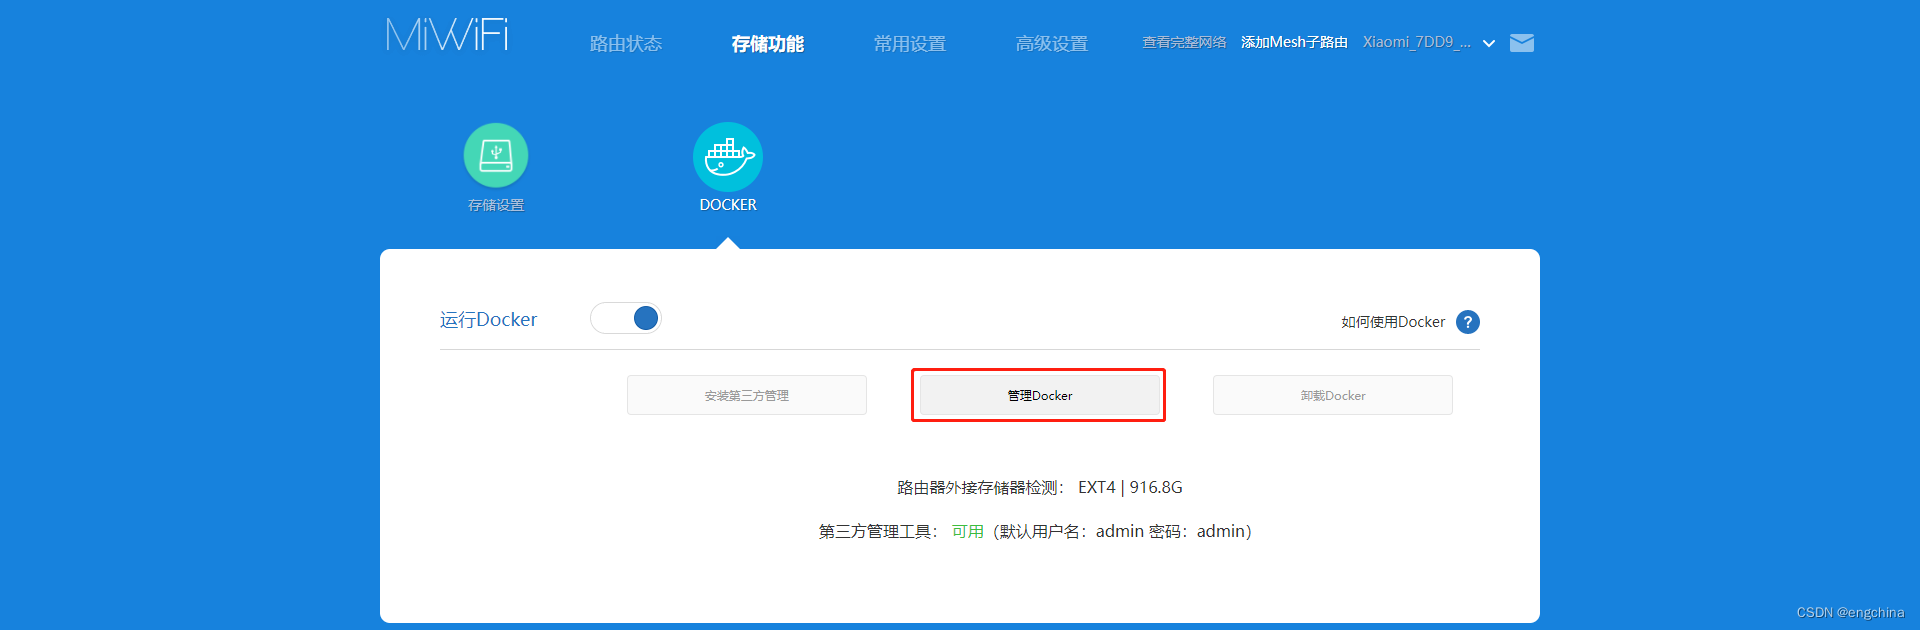Click the 安装第三方管理 button
The width and height of the screenshot is (1920, 630).
coord(747,395)
